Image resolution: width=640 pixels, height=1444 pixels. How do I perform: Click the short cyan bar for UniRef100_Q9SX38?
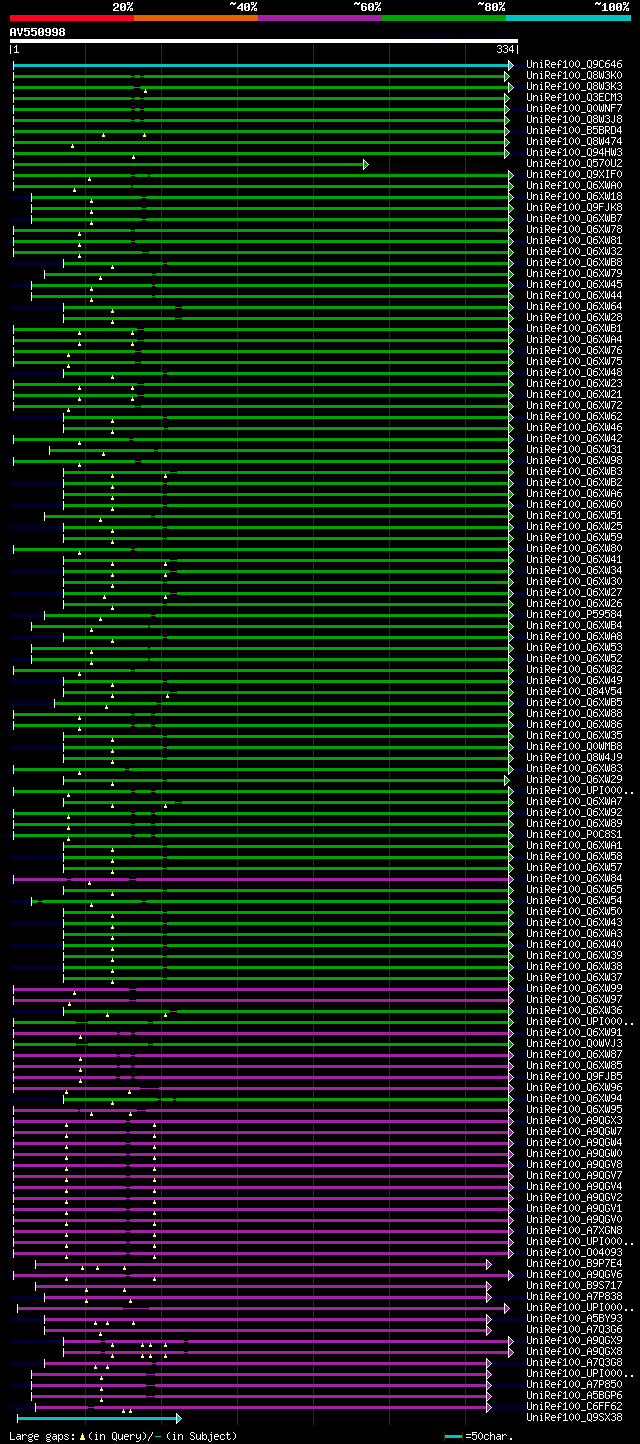pos(99,1418)
